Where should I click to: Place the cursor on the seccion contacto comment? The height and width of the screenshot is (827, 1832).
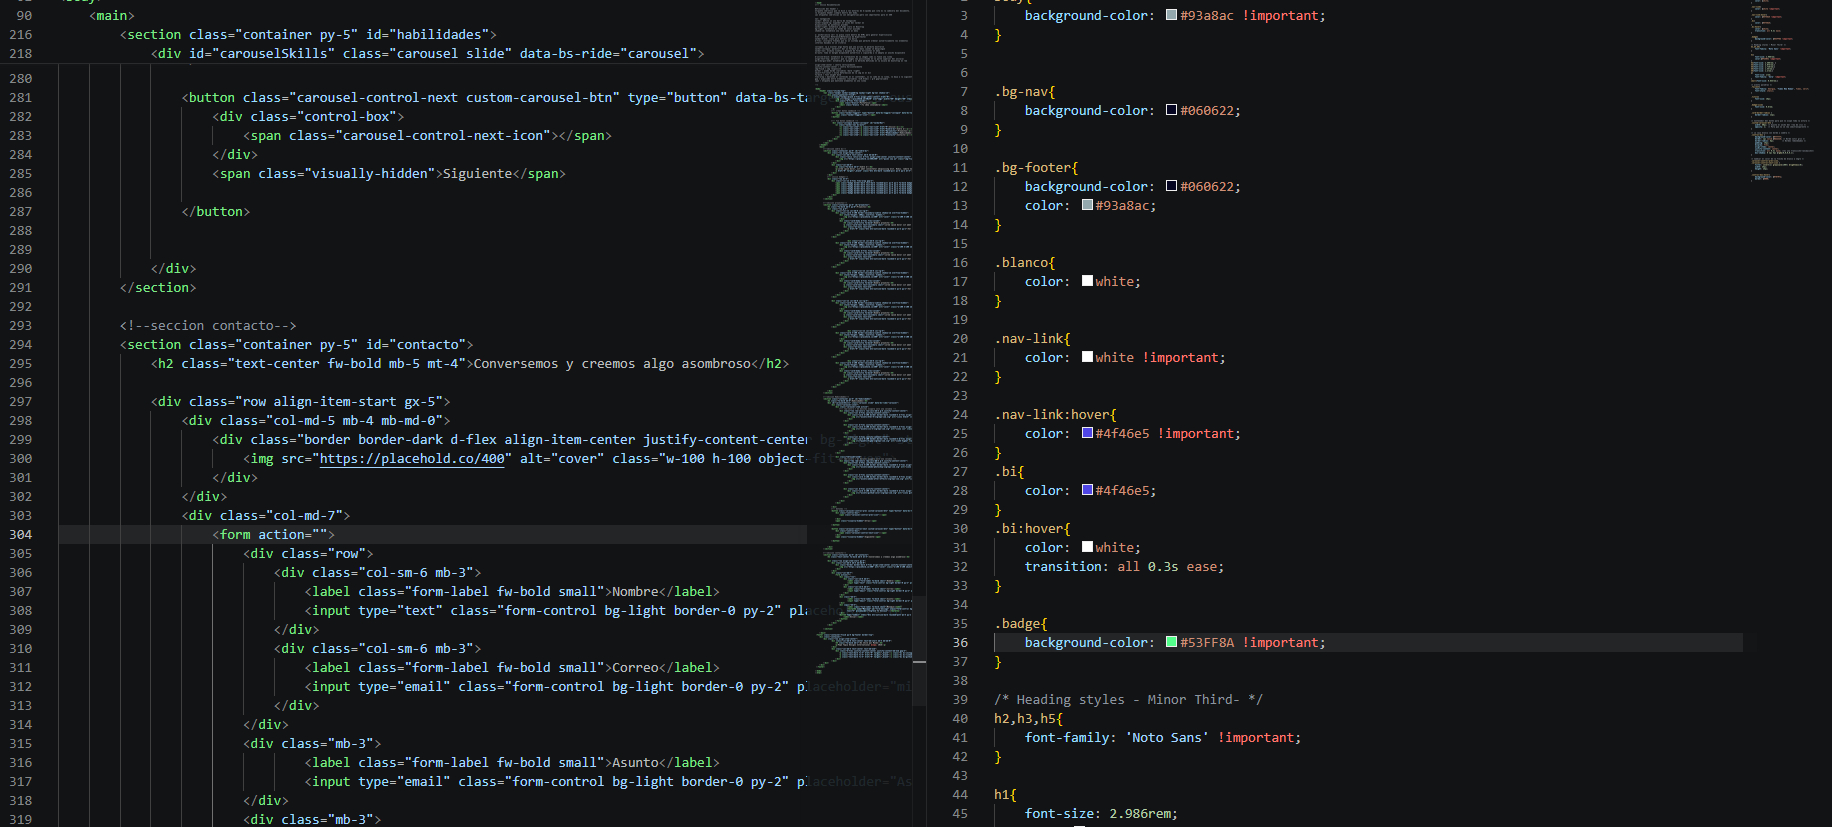[x=208, y=325]
